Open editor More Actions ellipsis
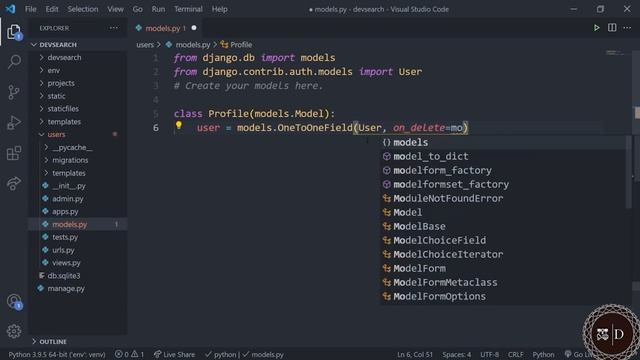This screenshot has height=360, width=640. [x=627, y=28]
